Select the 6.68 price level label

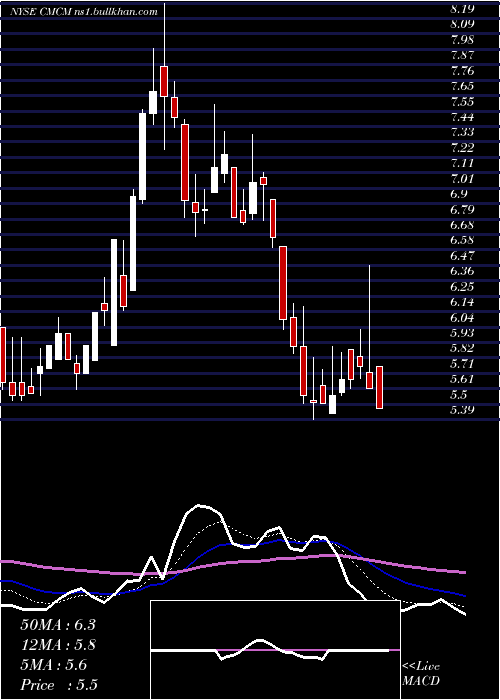(462, 225)
